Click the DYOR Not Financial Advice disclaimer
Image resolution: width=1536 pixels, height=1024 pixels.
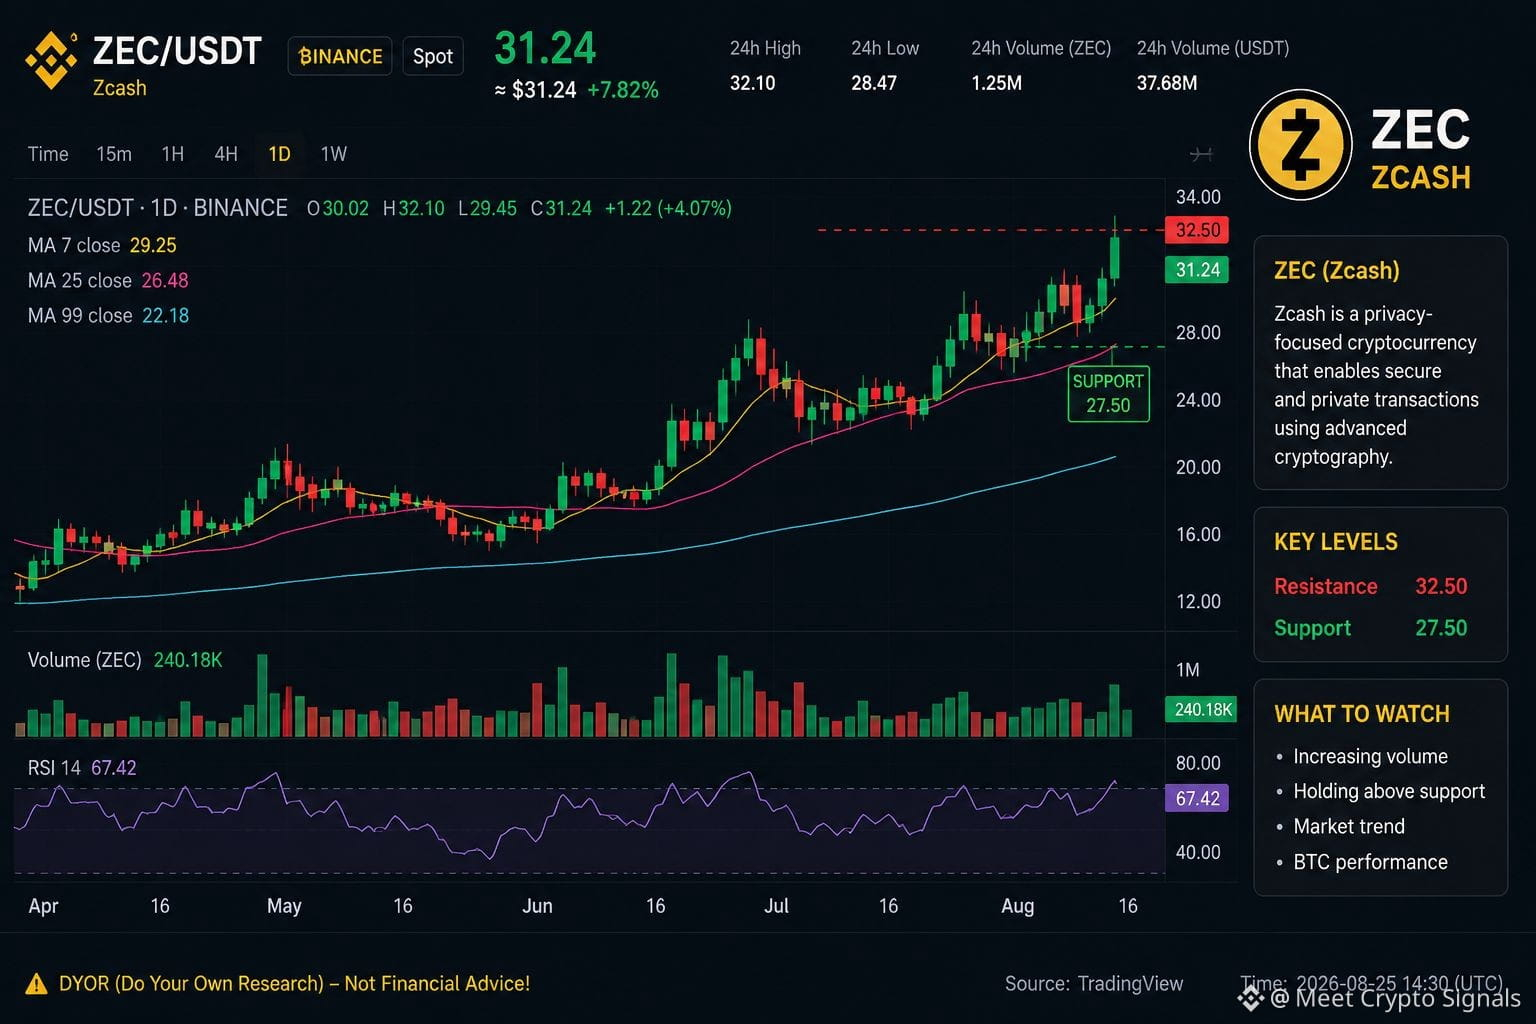(x=294, y=984)
